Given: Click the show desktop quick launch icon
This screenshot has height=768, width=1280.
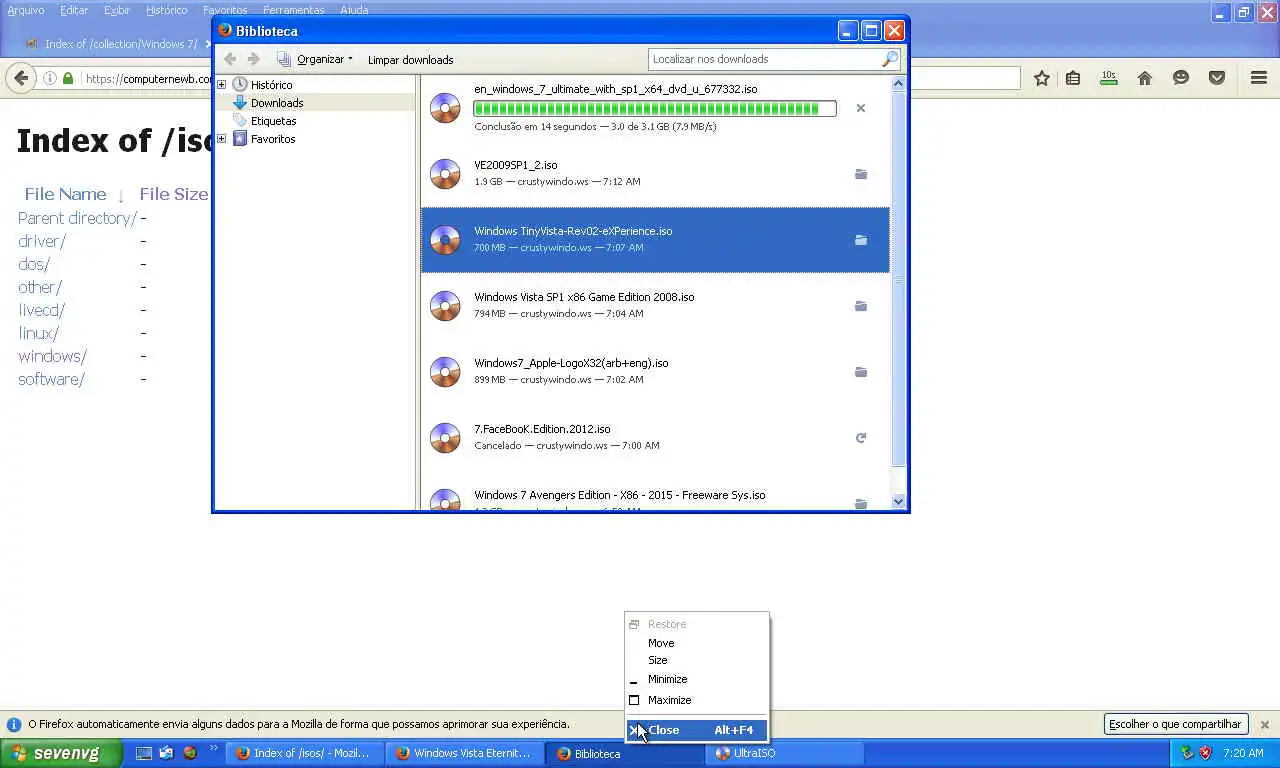Looking at the screenshot, I should (144, 753).
